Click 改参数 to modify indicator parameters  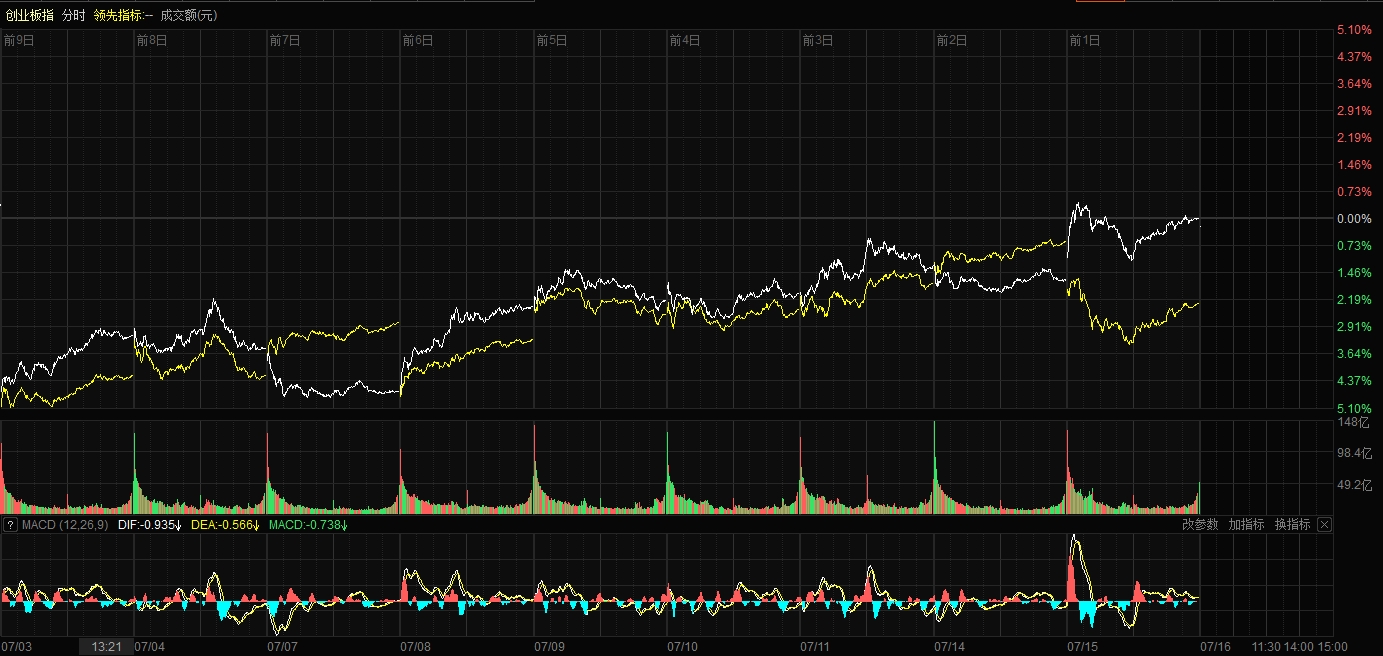[x=1200, y=525]
